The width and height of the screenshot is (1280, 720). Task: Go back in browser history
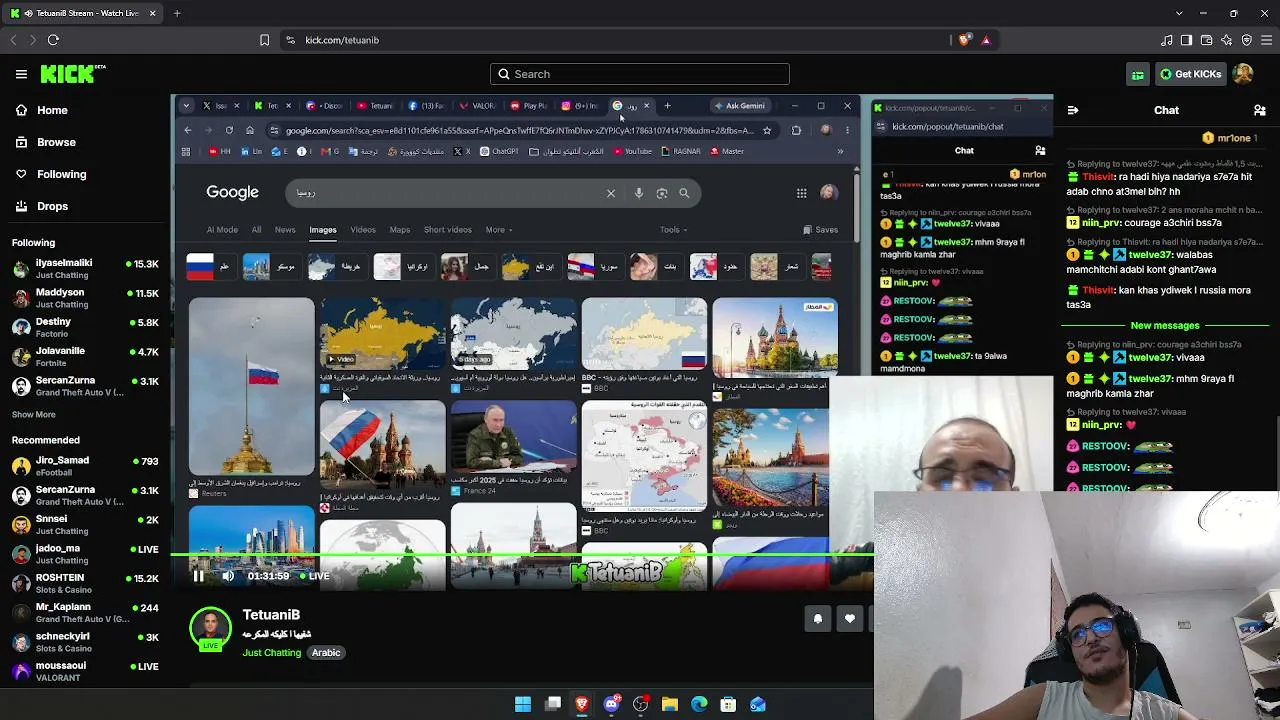[13, 40]
